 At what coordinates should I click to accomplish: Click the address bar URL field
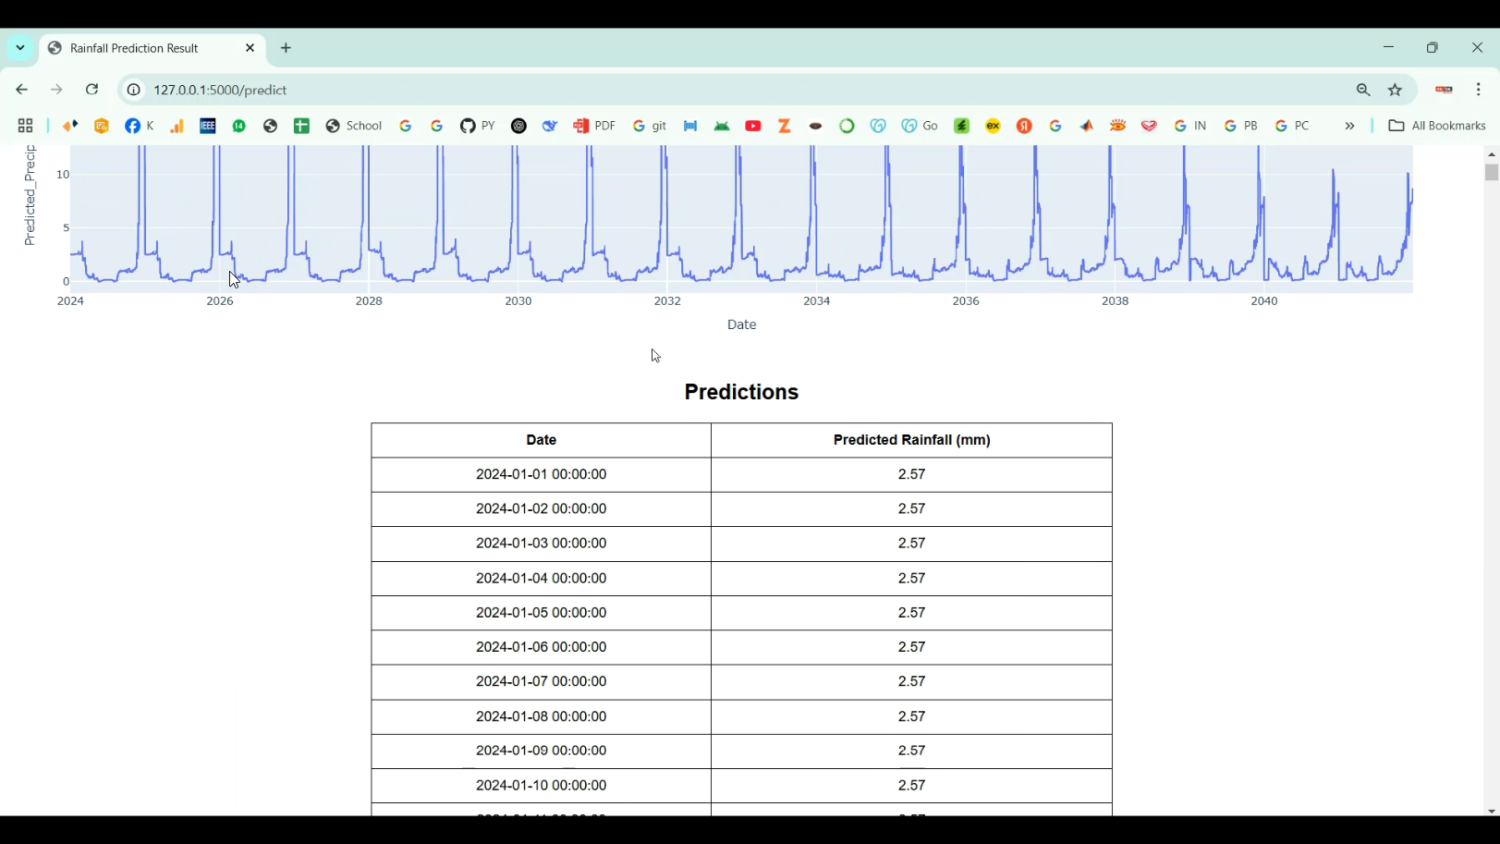(700, 90)
